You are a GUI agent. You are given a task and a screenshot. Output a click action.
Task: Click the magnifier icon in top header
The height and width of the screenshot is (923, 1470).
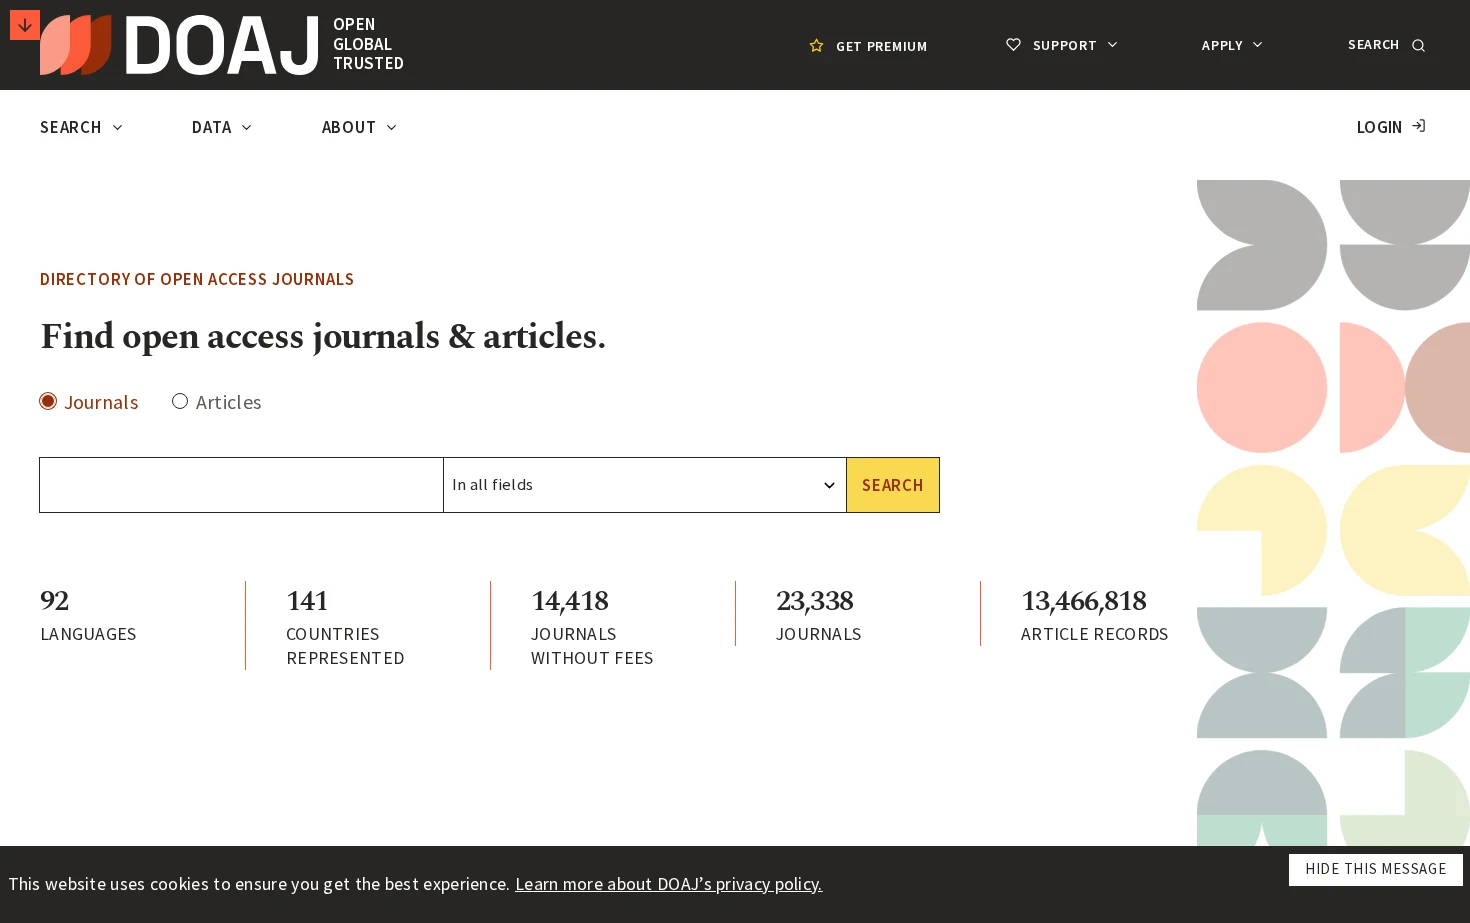pos(1418,46)
